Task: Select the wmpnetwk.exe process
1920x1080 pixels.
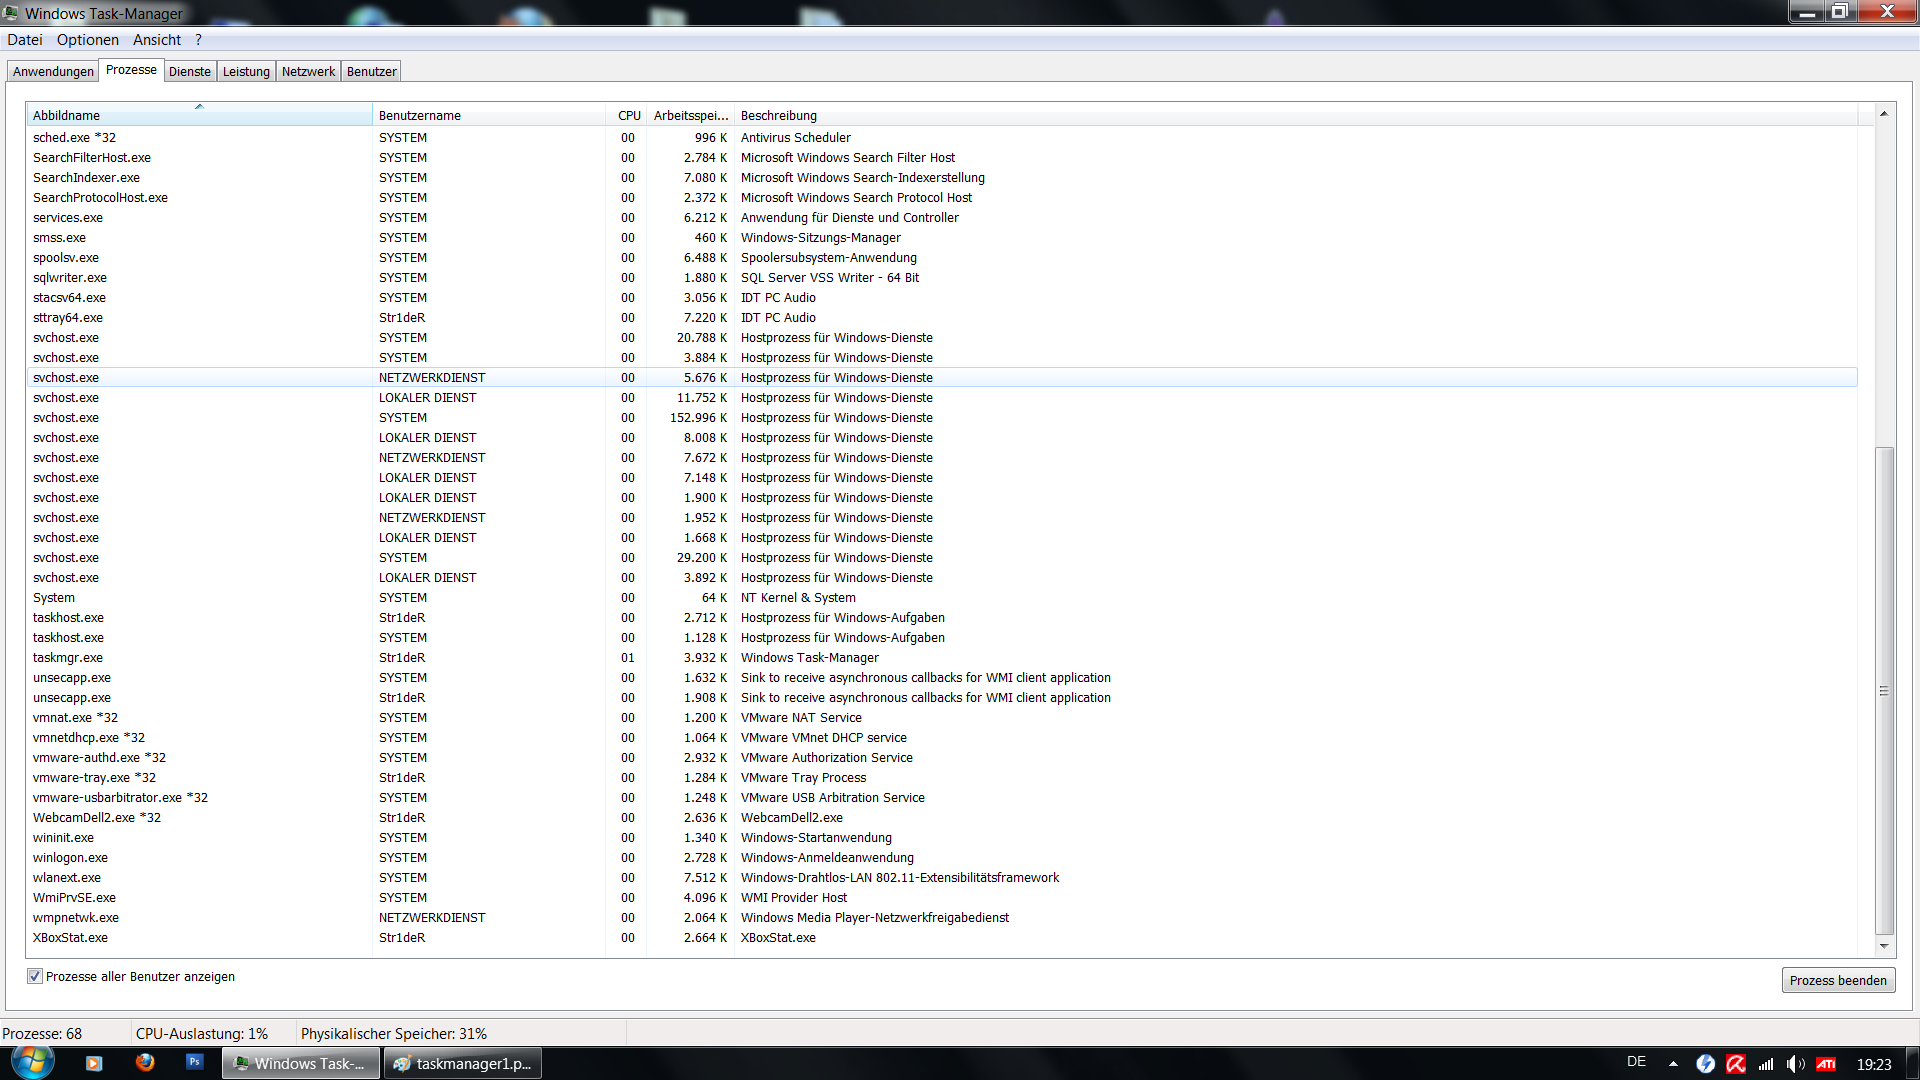Action: coord(942,918)
